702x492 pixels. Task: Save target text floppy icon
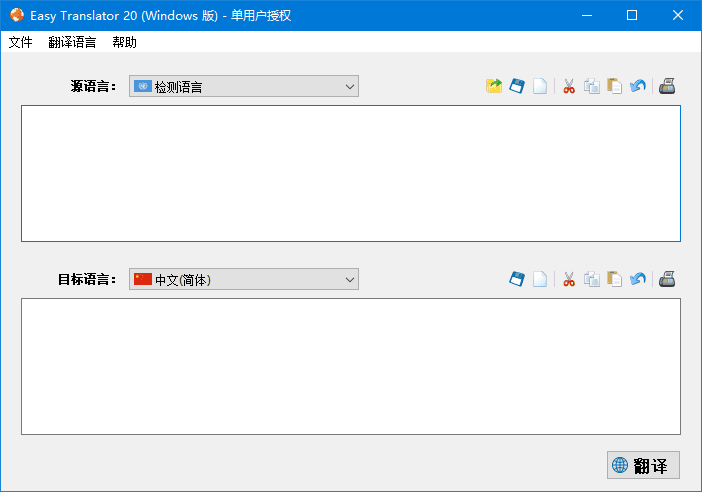click(517, 279)
